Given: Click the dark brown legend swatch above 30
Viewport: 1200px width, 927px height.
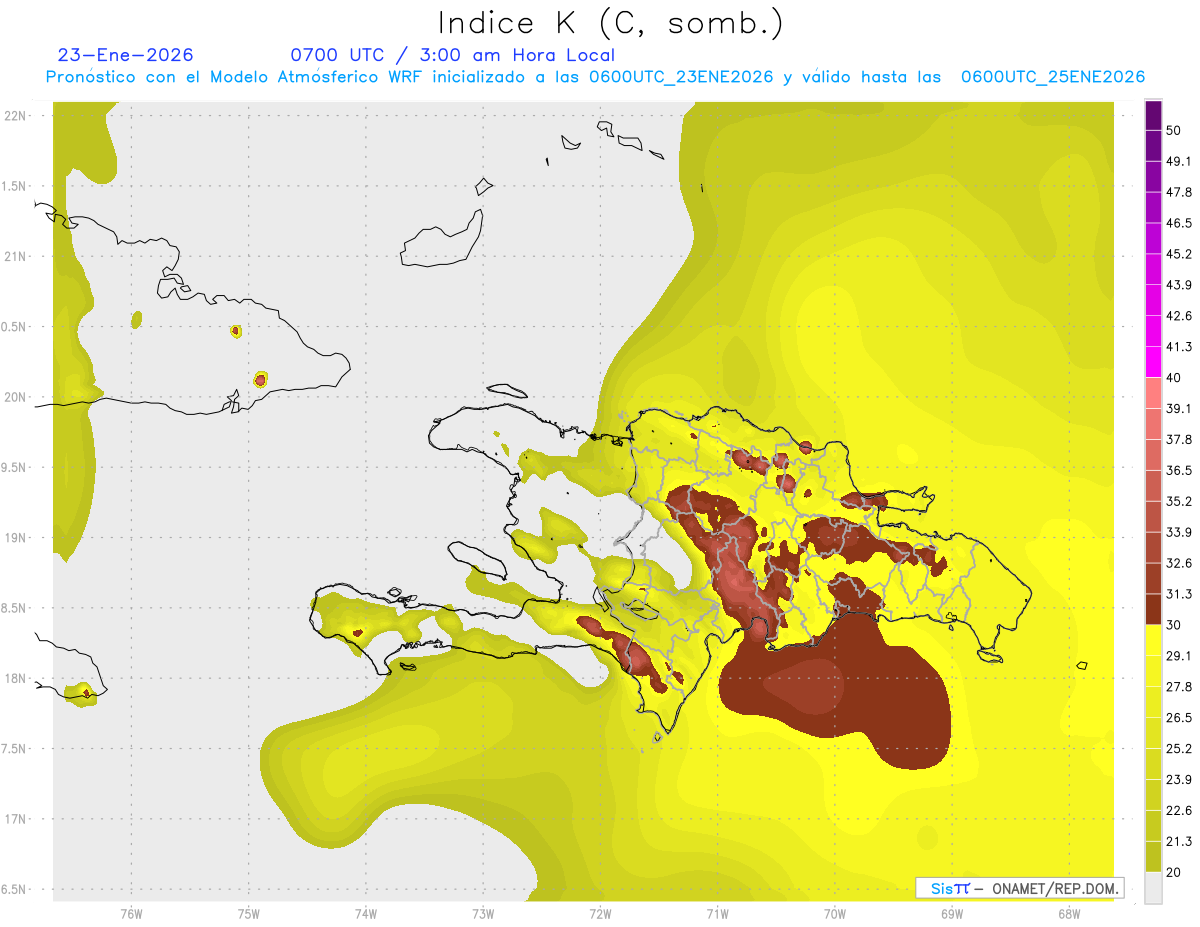Looking at the screenshot, I should [1154, 609].
